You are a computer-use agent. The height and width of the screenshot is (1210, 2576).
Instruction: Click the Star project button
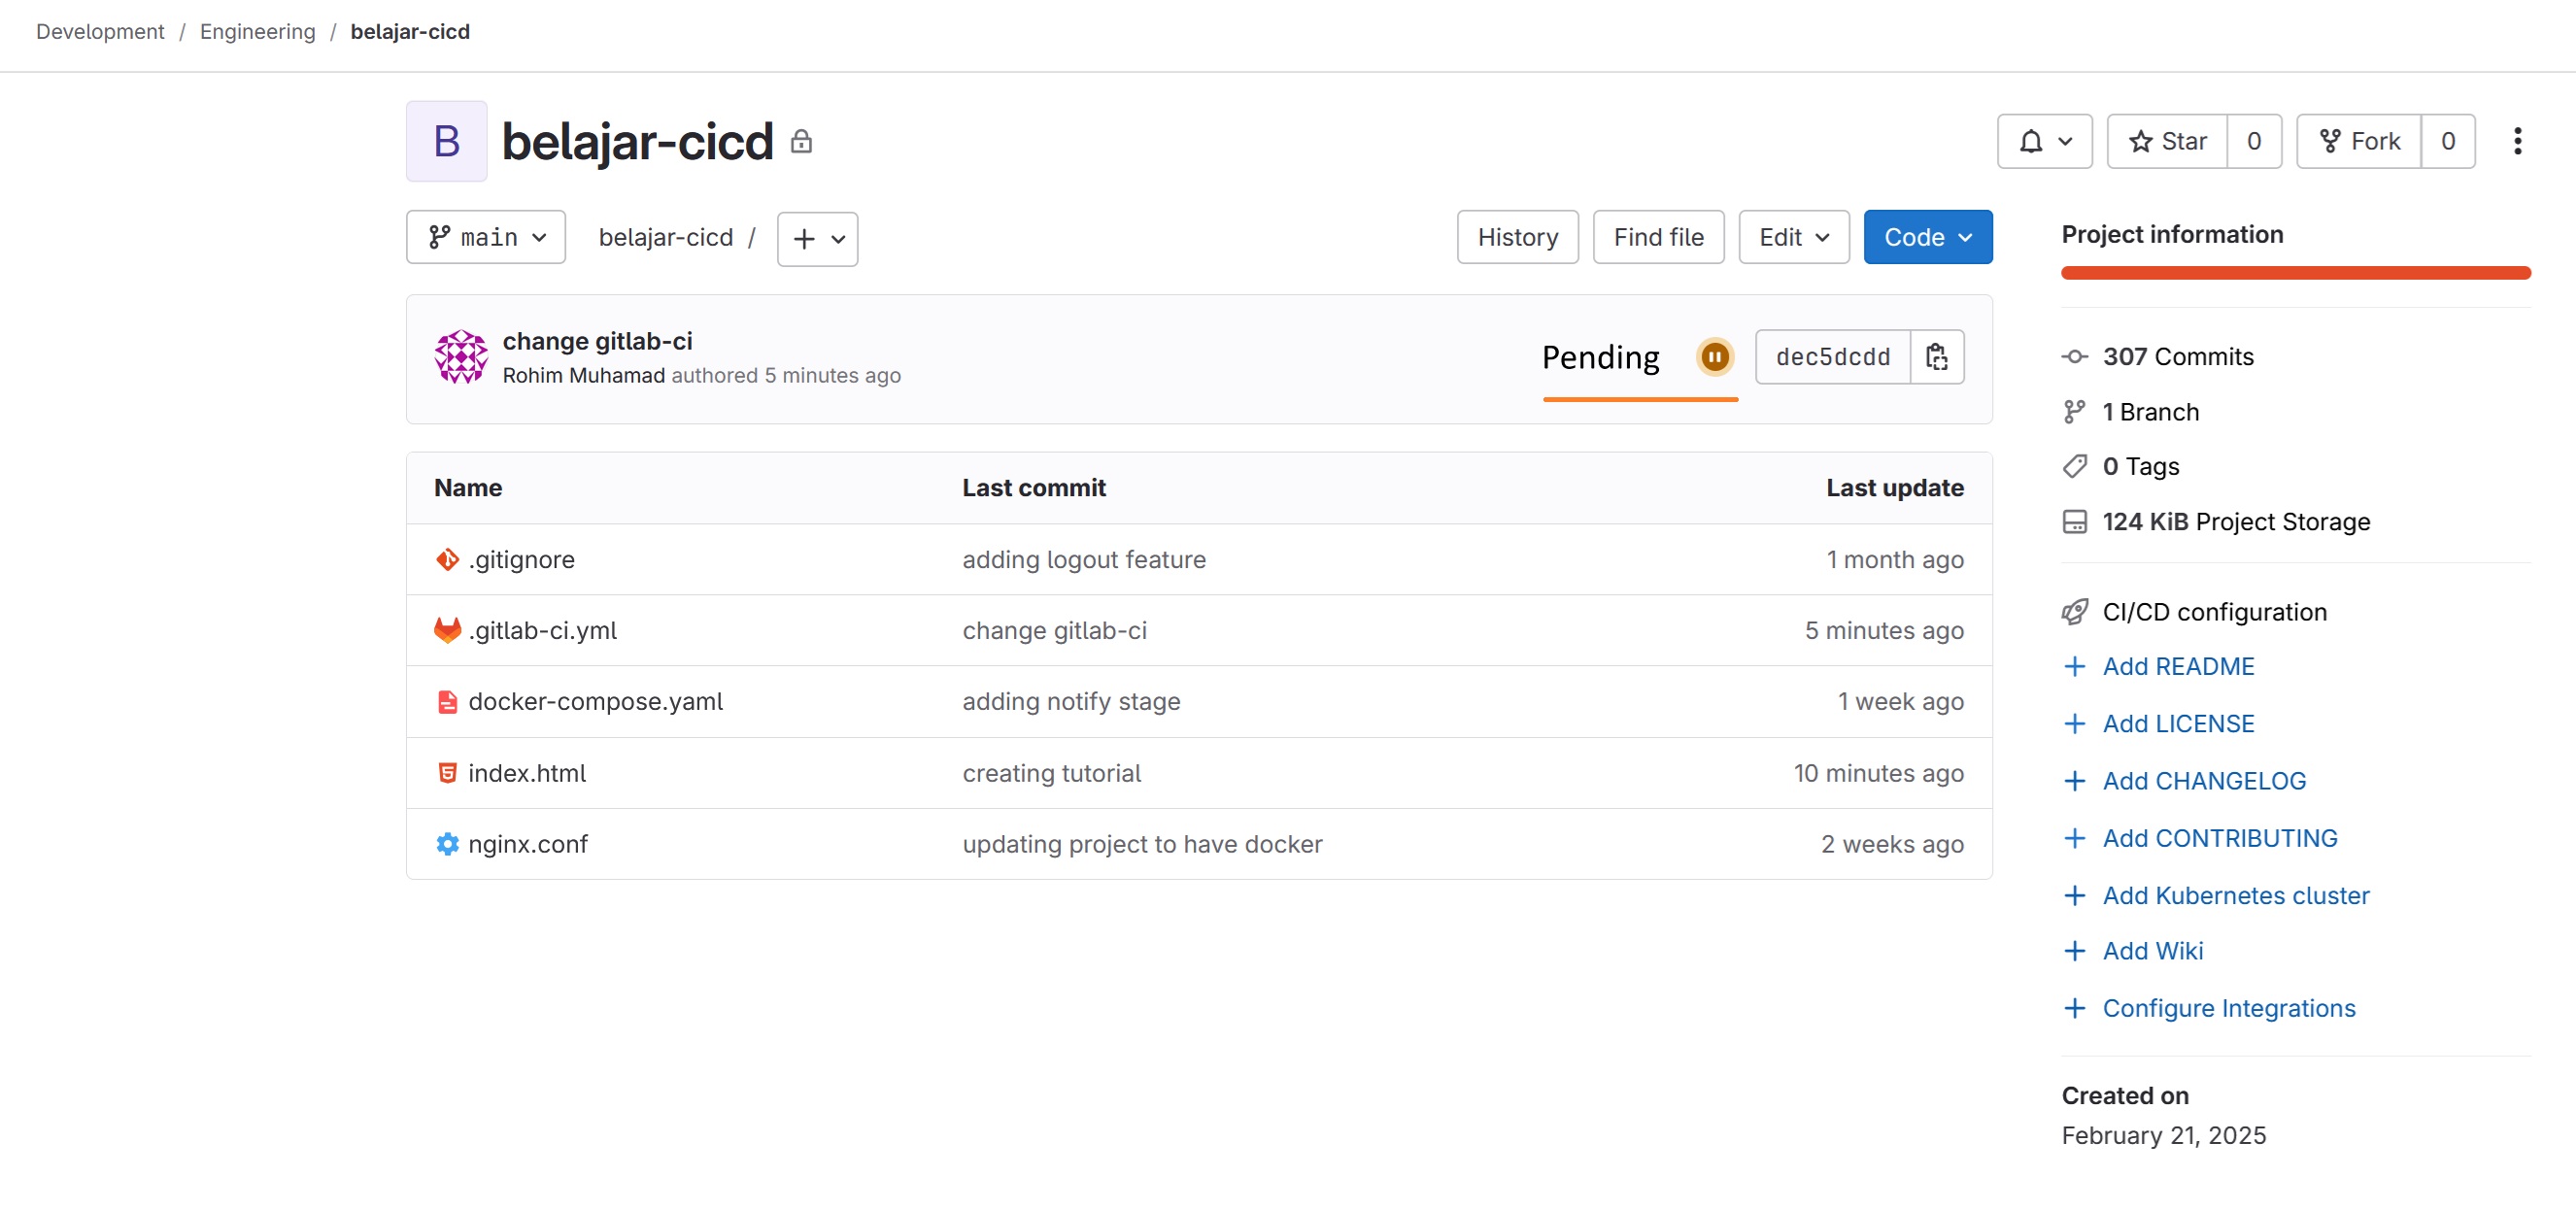point(2167,141)
